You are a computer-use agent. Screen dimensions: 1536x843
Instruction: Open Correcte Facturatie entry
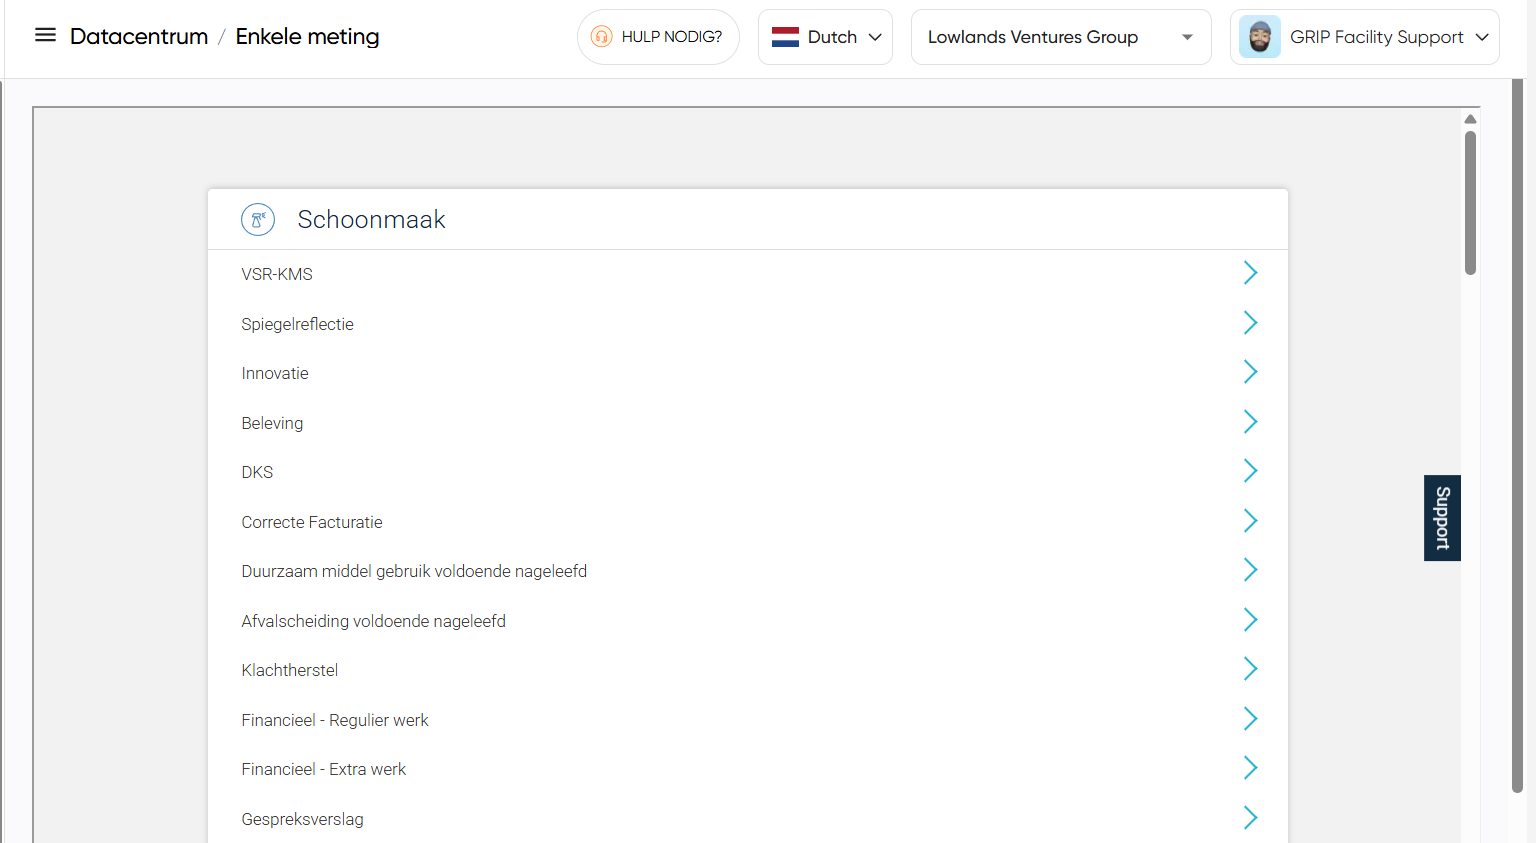click(x=312, y=522)
